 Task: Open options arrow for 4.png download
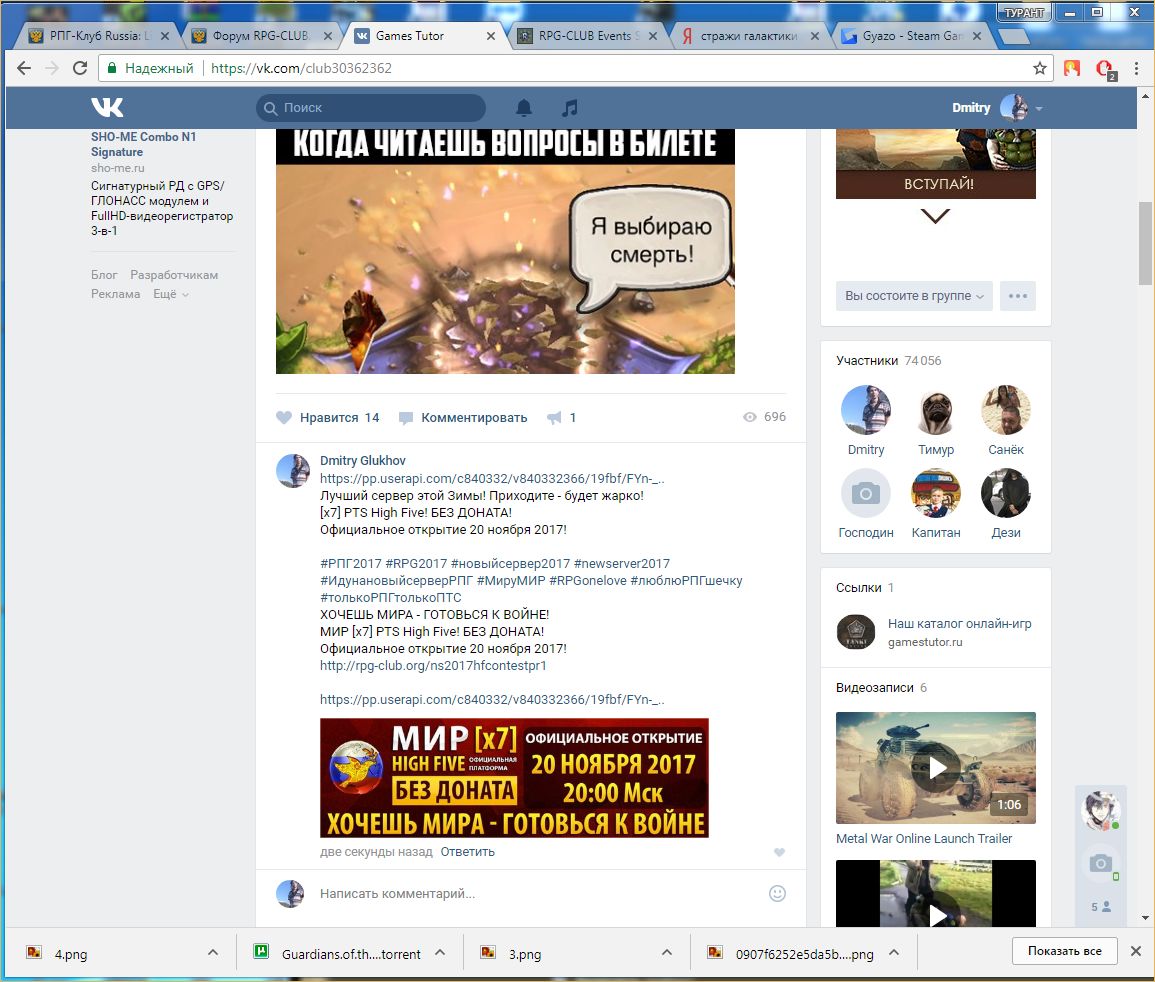tap(213, 953)
